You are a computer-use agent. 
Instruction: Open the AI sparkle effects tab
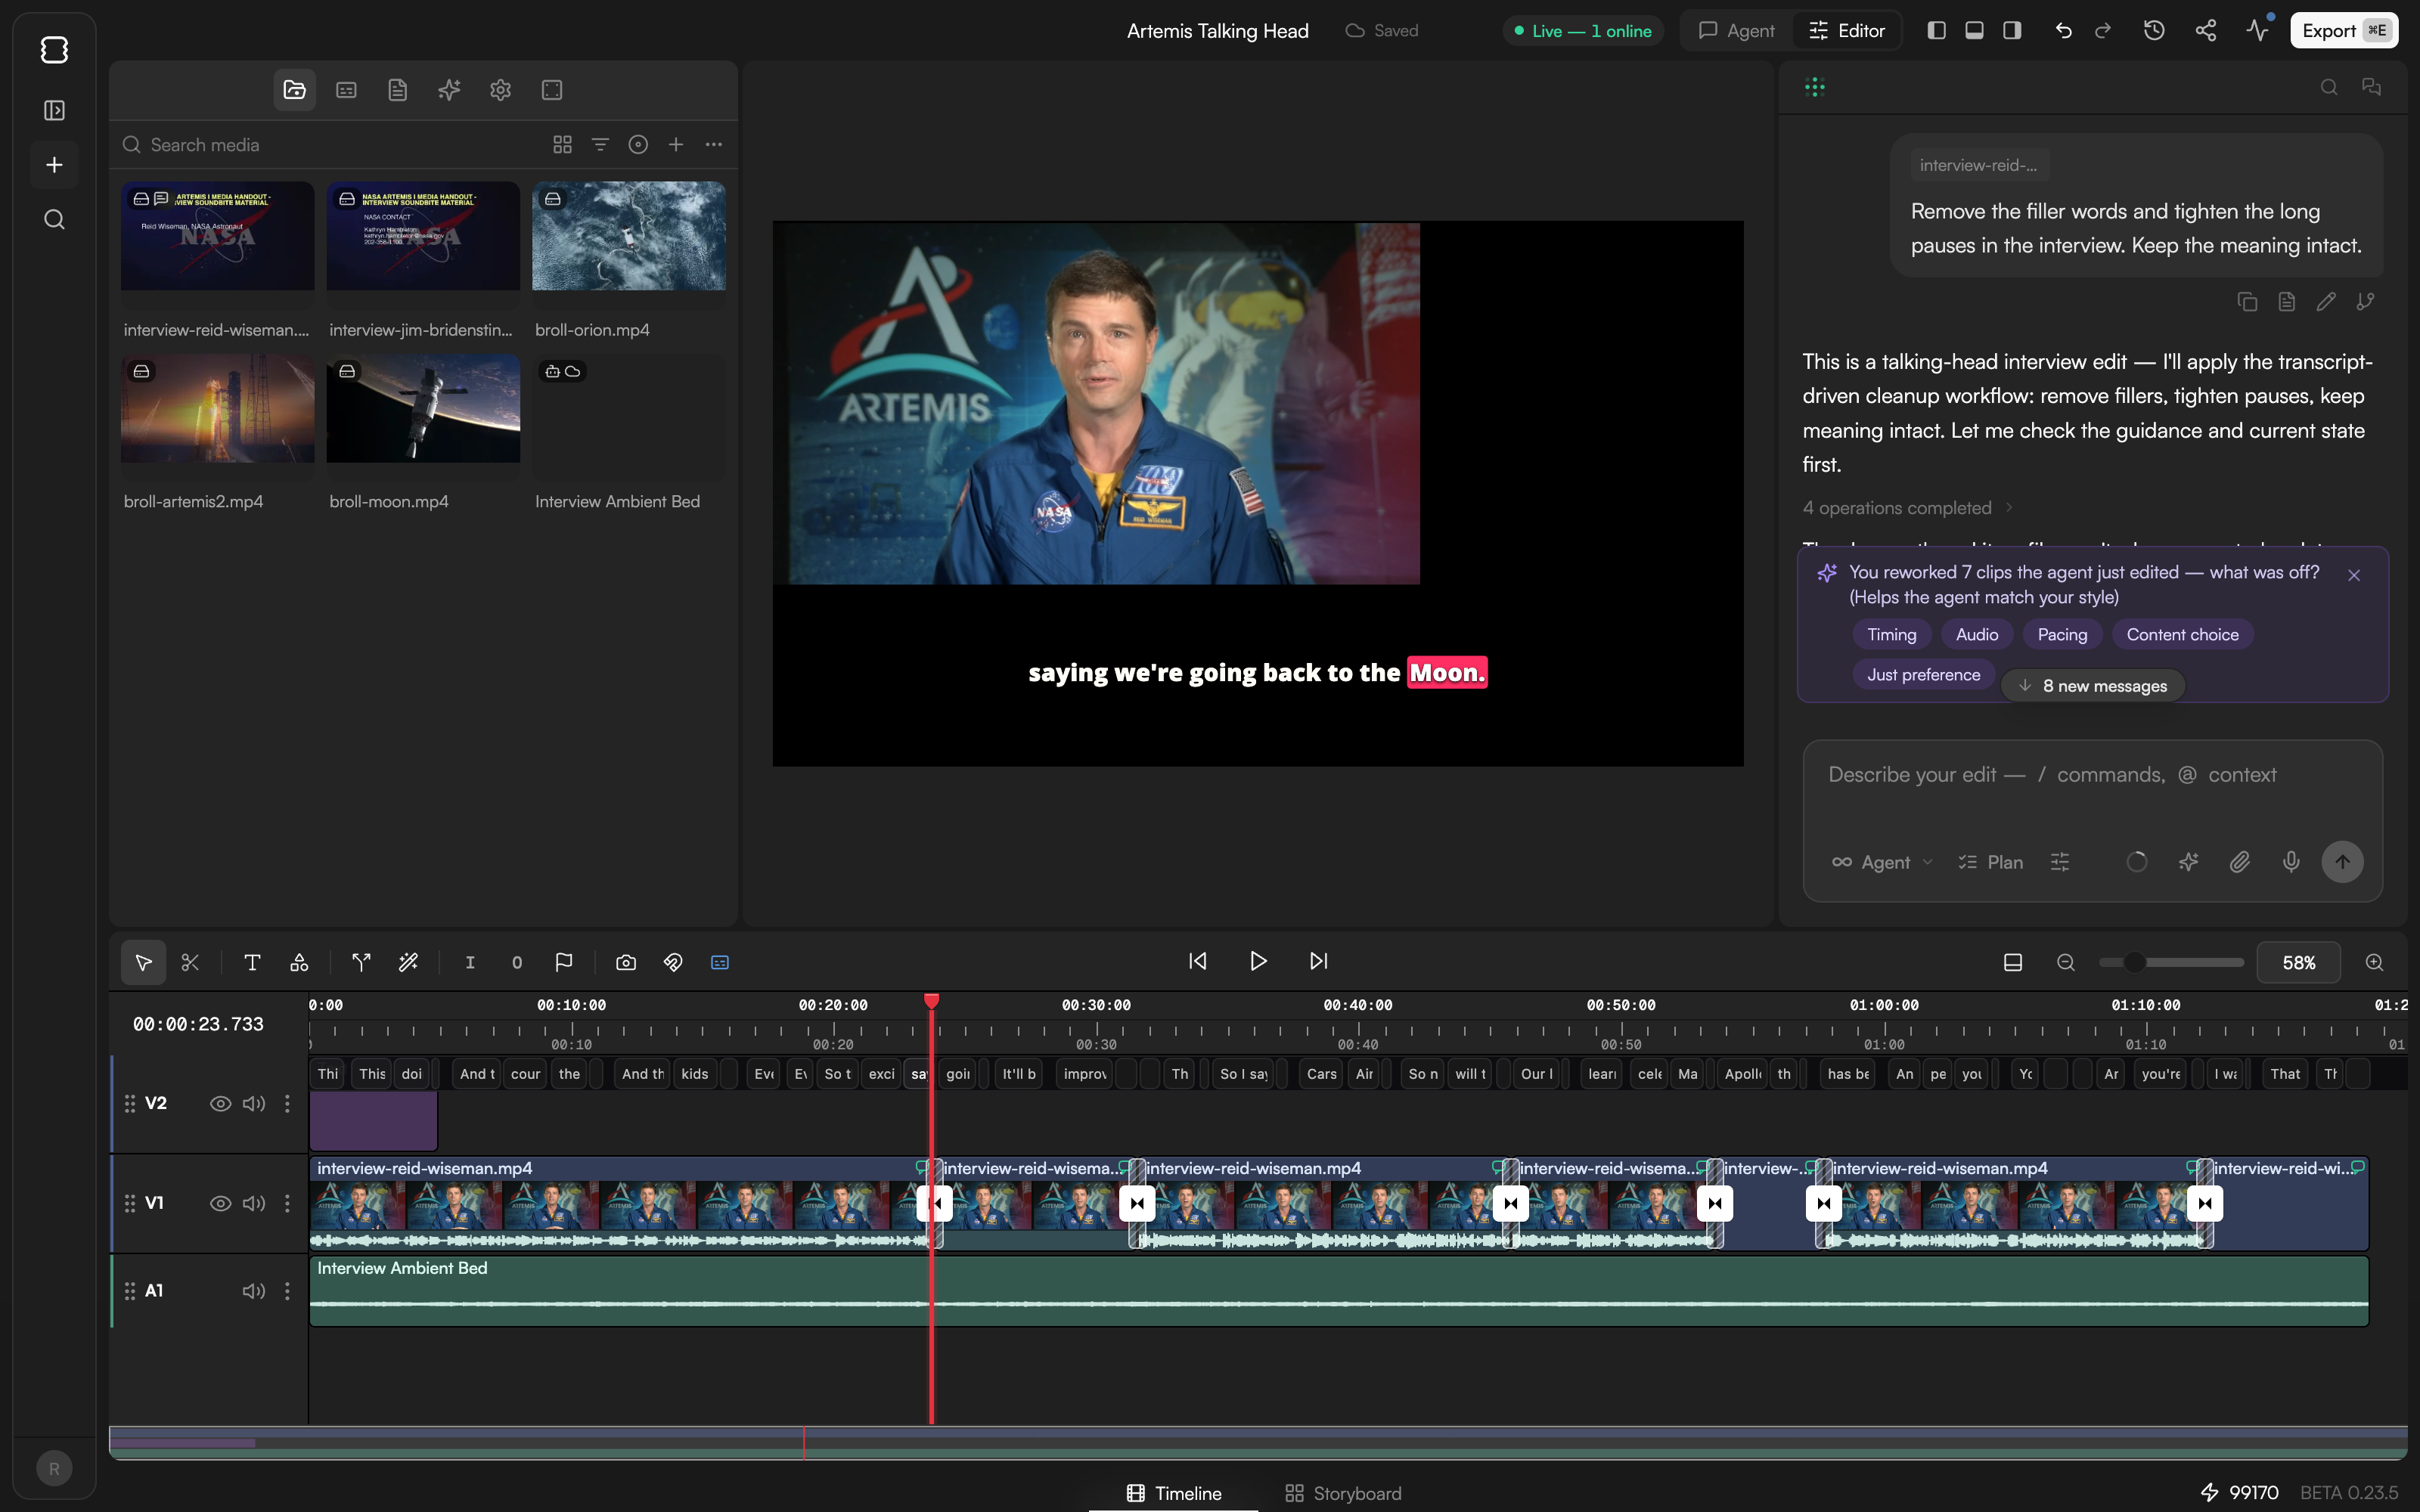pos(449,90)
